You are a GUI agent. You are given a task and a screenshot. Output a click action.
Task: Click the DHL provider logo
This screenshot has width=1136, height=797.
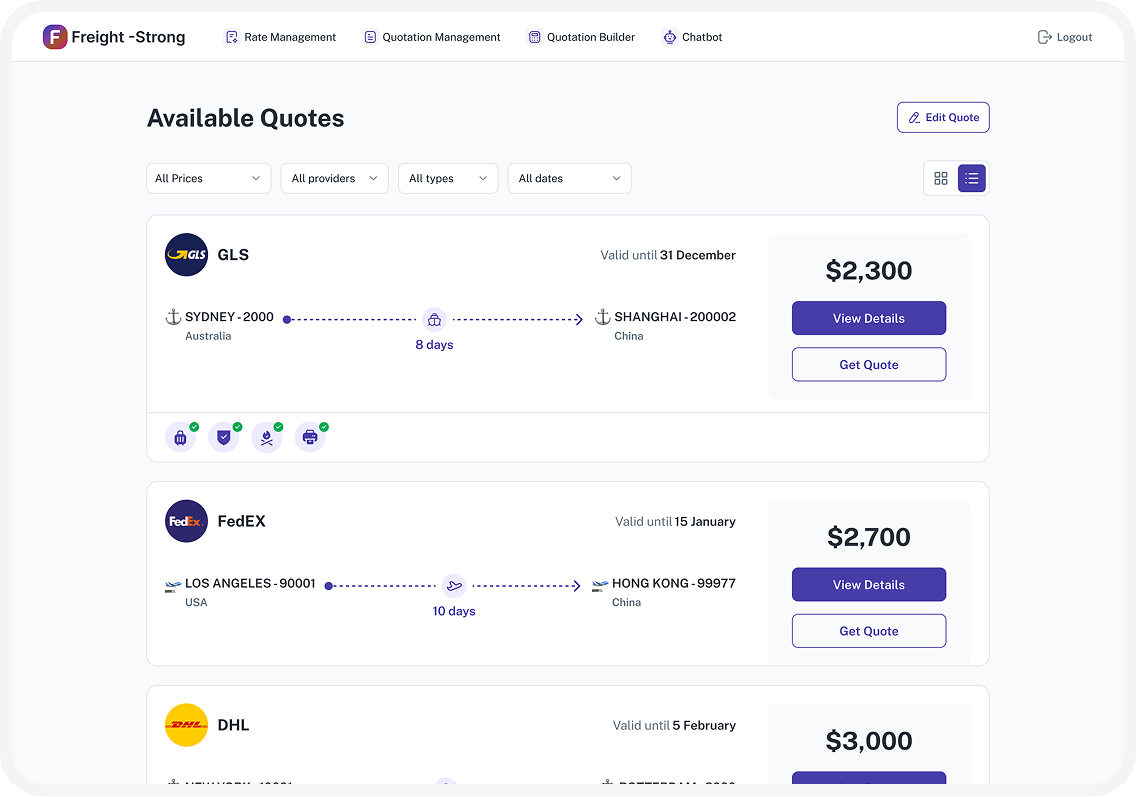tap(186, 725)
